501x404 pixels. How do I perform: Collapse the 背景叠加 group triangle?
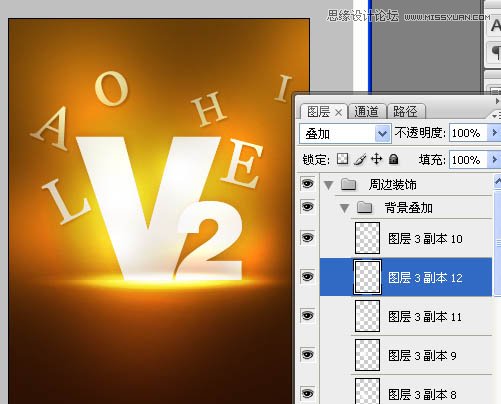[x=344, y=208]
